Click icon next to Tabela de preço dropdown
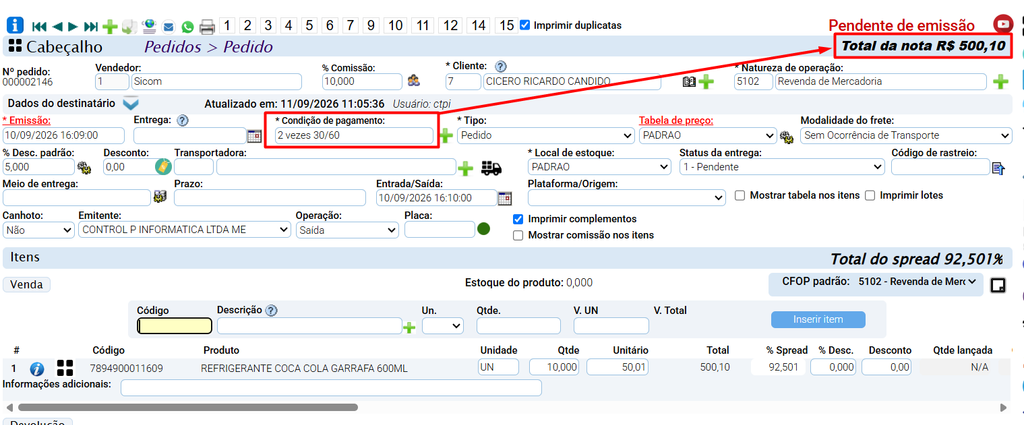This screenshot has width=1024, height=425. 787,136
